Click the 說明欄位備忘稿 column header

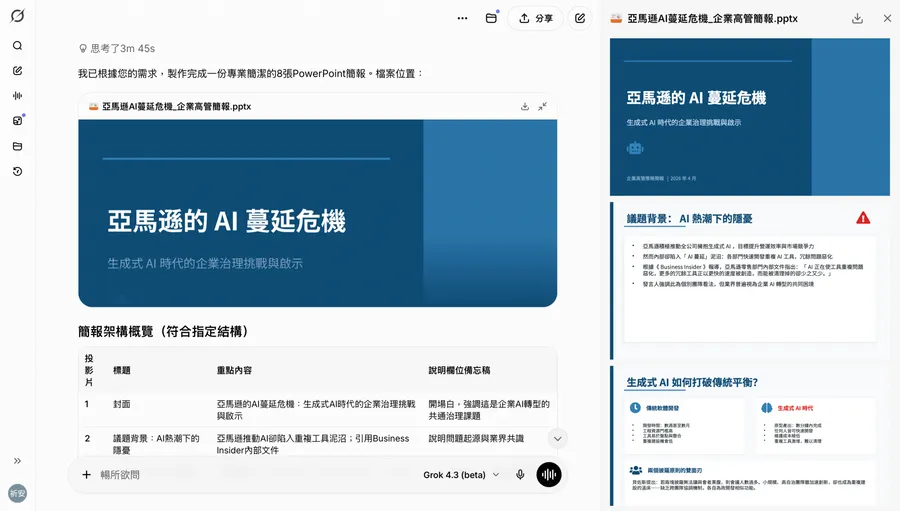tap(459, 370)
